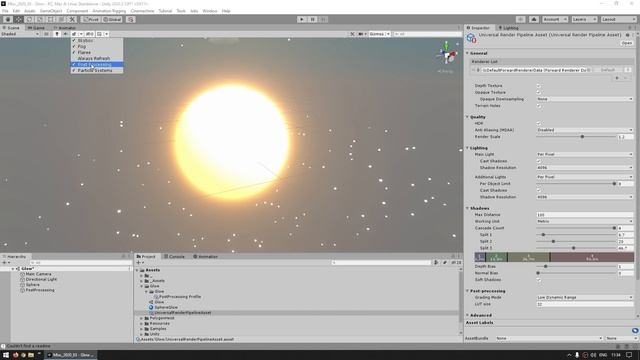Image resolution: width=640 pixels, height=360 pixels.
Task: Open the cloud services icon
Action: [x=534, y=19]
